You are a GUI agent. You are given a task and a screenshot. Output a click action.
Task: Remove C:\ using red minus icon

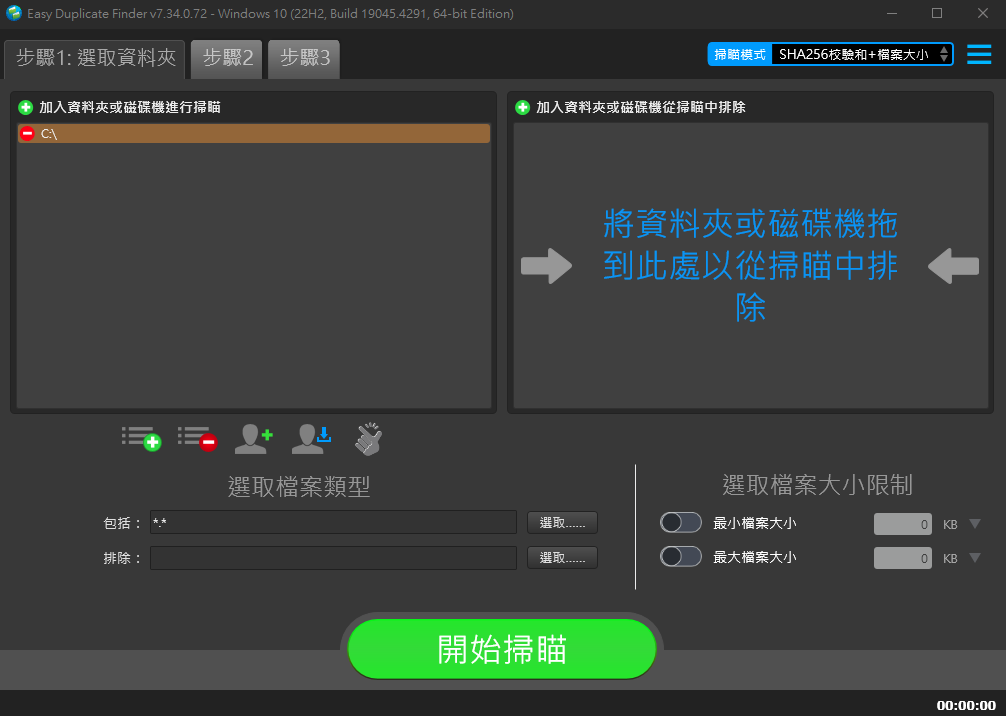pyautogui.click(x=27, y=133)
